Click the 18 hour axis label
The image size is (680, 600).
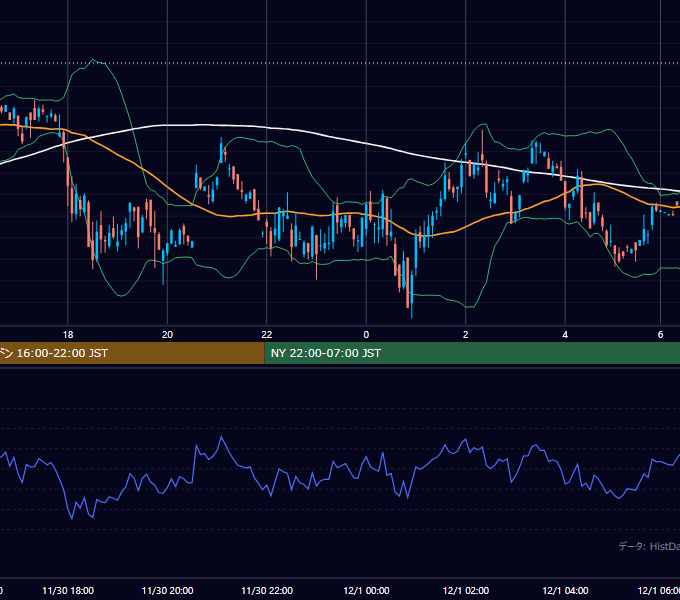68,335
